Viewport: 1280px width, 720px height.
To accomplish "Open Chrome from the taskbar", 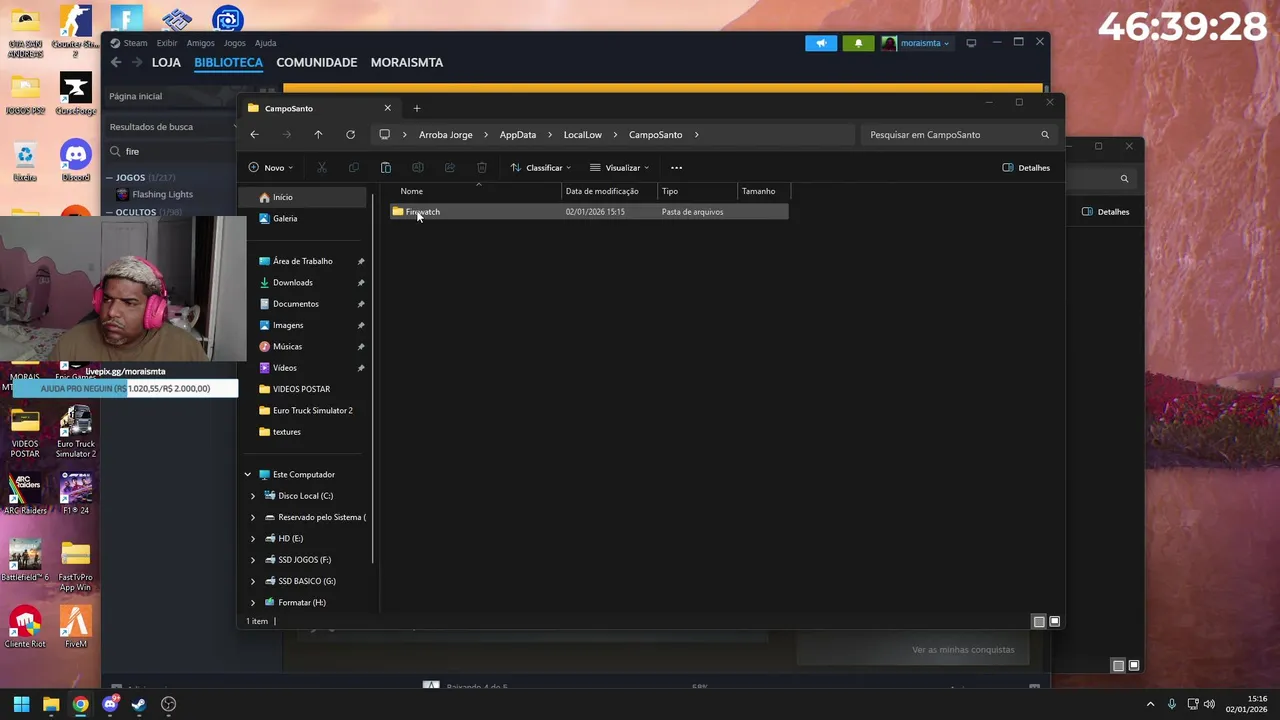I will 80,704.
